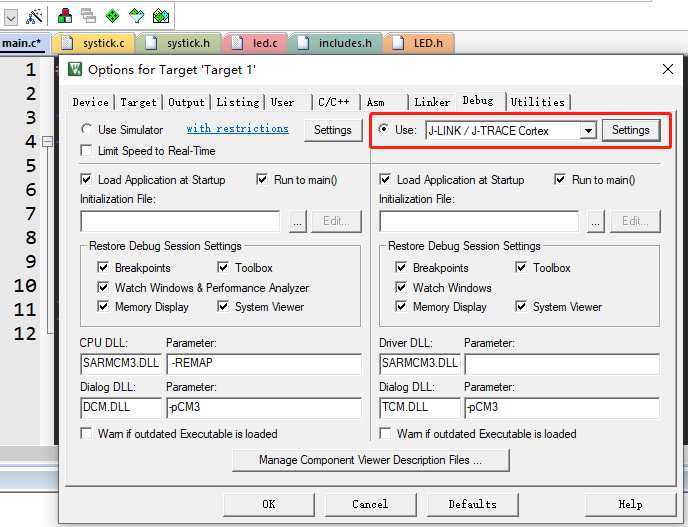Click Settings button beside J-LINK debugger
The height and width of the screenshot is (527, 688).
(630, 130)
